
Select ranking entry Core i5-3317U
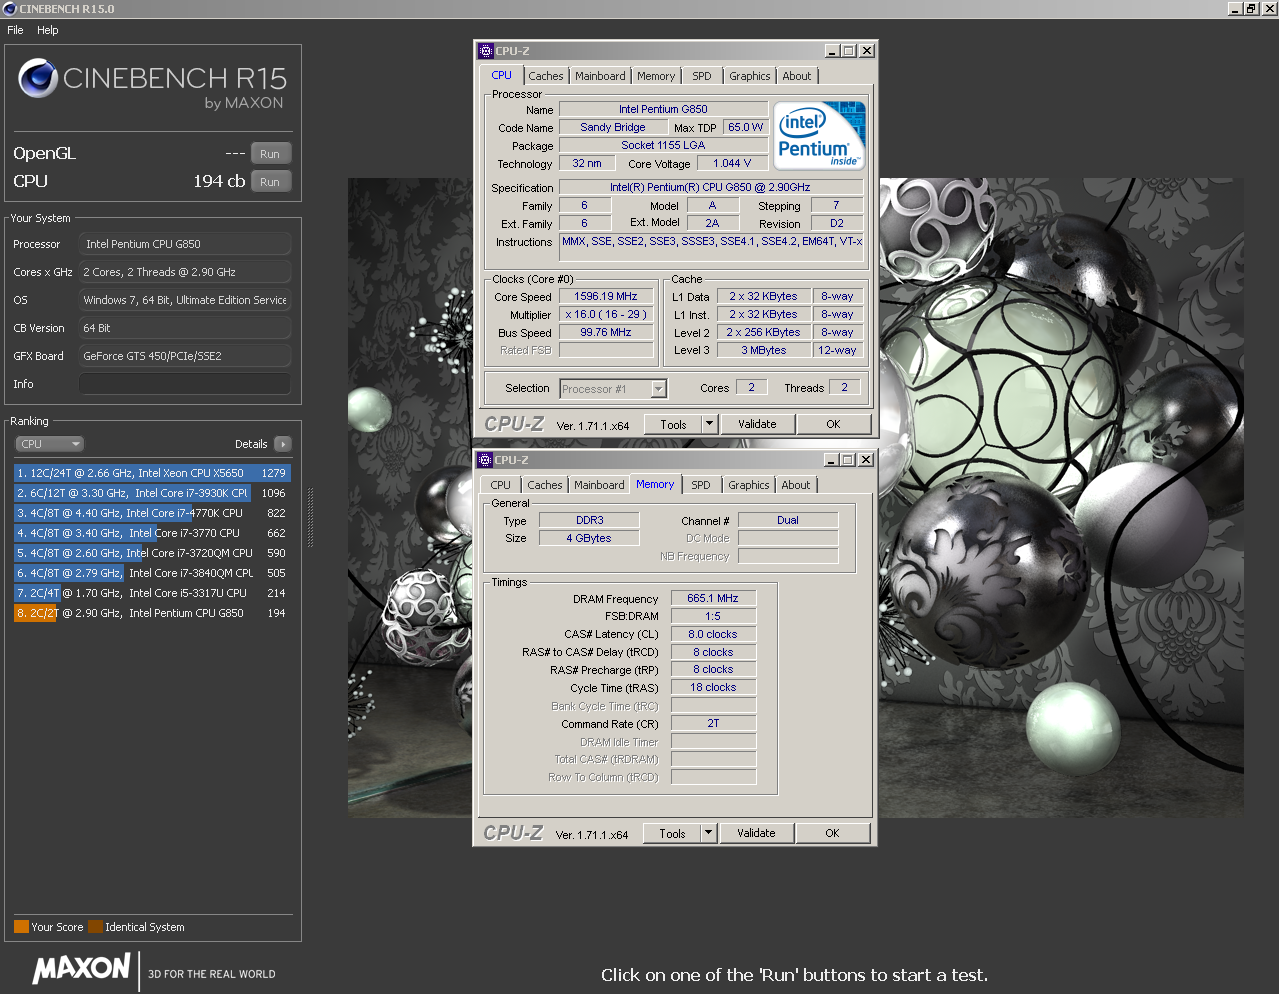coord(152,593)
